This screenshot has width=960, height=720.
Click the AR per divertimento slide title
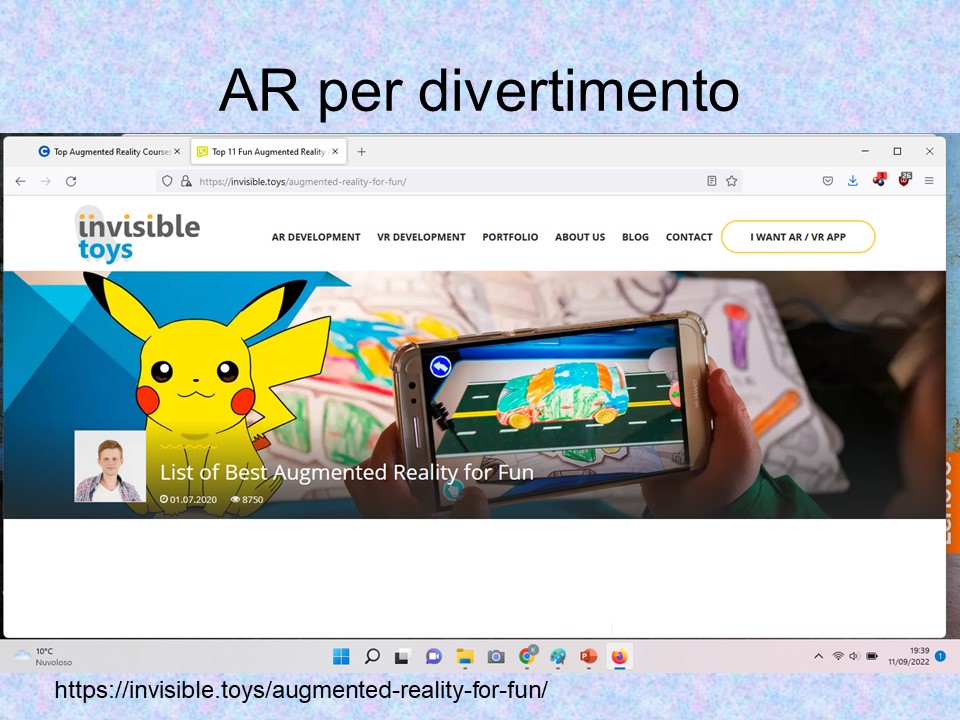(479, 92)
